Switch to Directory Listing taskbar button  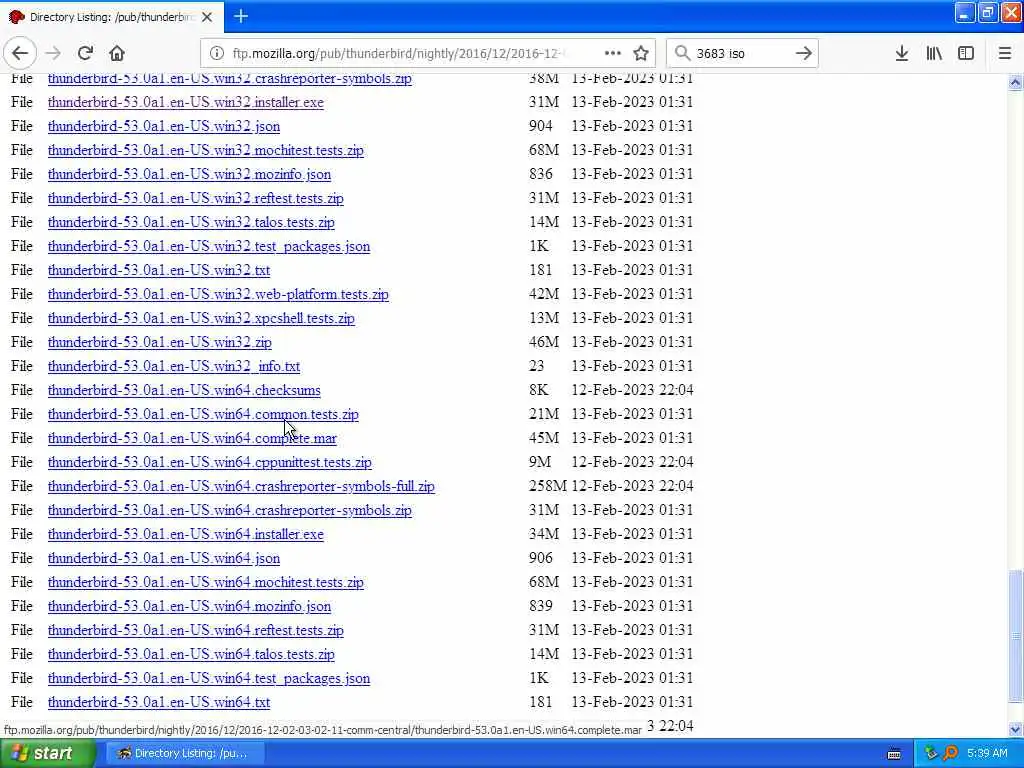pyautogui.click(x=185, y=753)
